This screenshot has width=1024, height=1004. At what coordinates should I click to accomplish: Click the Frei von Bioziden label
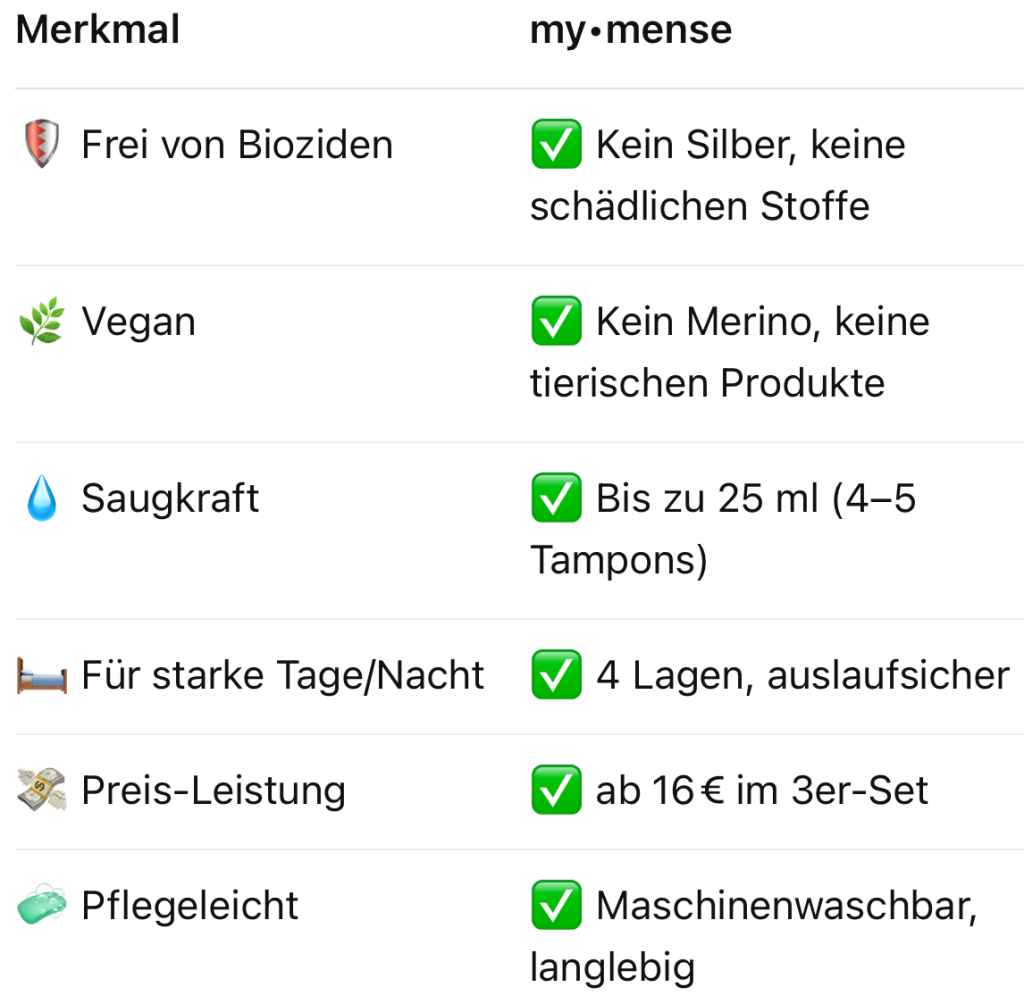(x=237, y=146)
